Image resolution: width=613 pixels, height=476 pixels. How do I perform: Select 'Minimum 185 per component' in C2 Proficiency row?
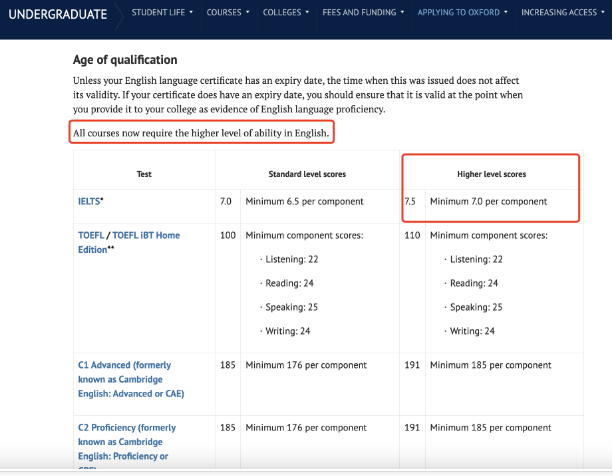490,428
